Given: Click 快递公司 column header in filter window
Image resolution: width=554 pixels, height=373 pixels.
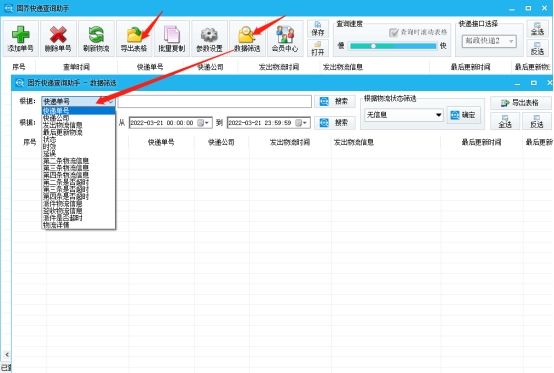Looking at the screenshot, I should click(221, 142).
